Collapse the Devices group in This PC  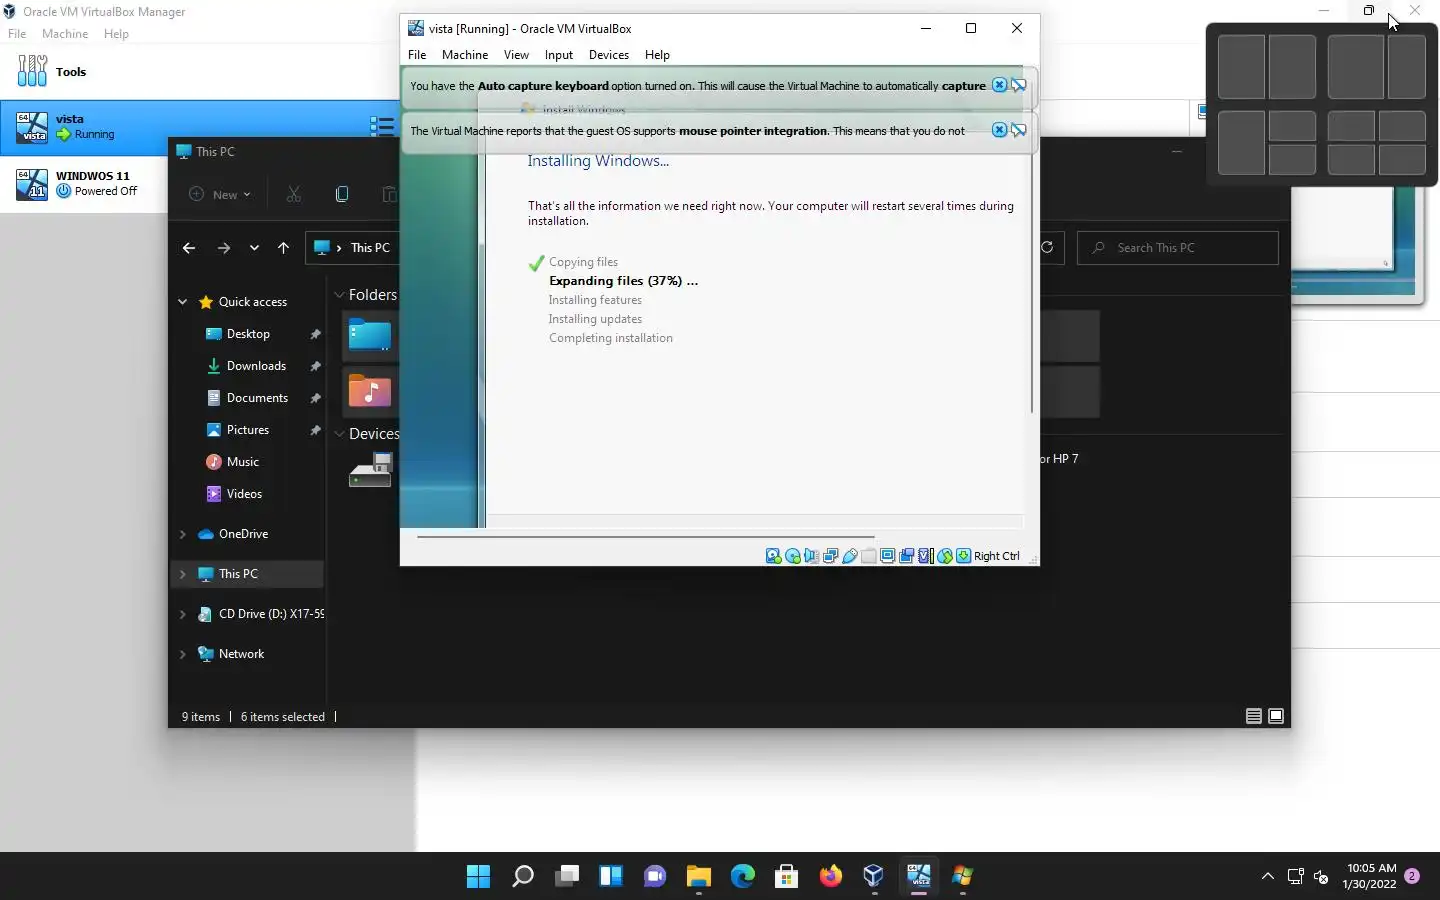point(339,434)
